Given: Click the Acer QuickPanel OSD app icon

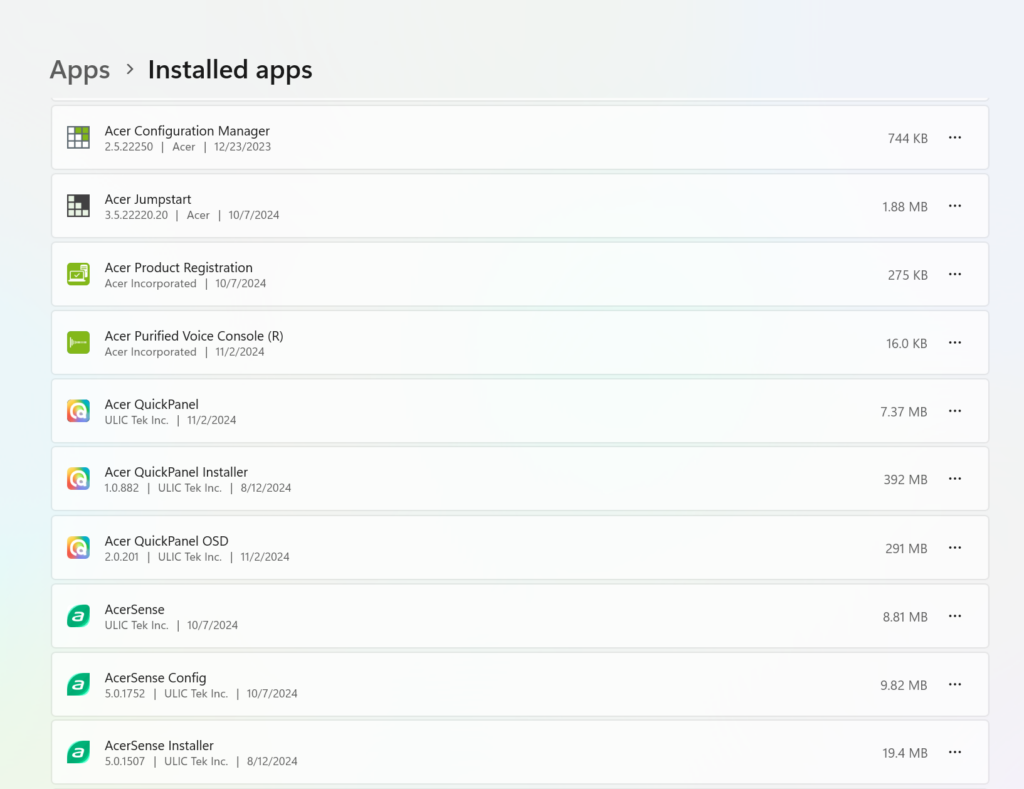Looking at the screenshot, I should tap(78, 548).
